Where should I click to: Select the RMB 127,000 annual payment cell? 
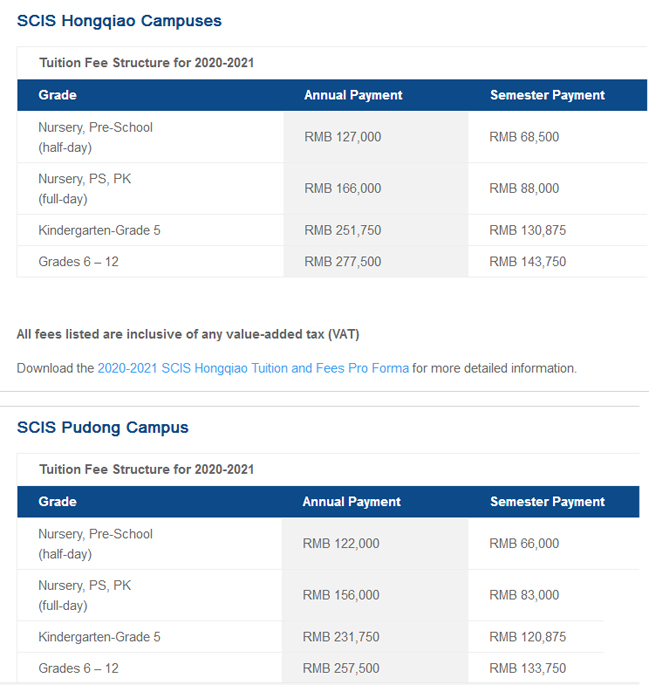pyautogui.click(x=342, y=137)
